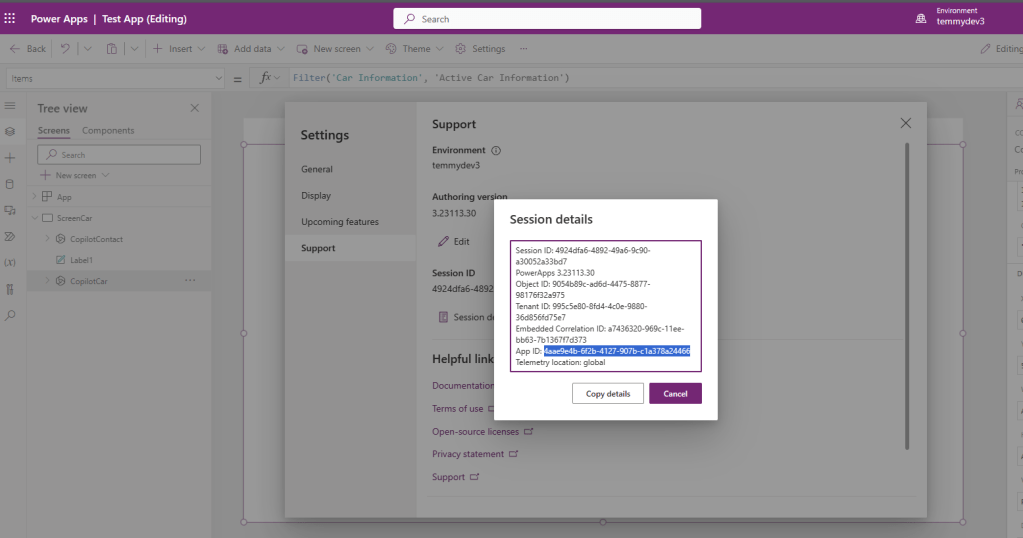Collapse the ScreenCar tree node
The width and height of the screenshot is (1023, 538).
coord(35,218)
